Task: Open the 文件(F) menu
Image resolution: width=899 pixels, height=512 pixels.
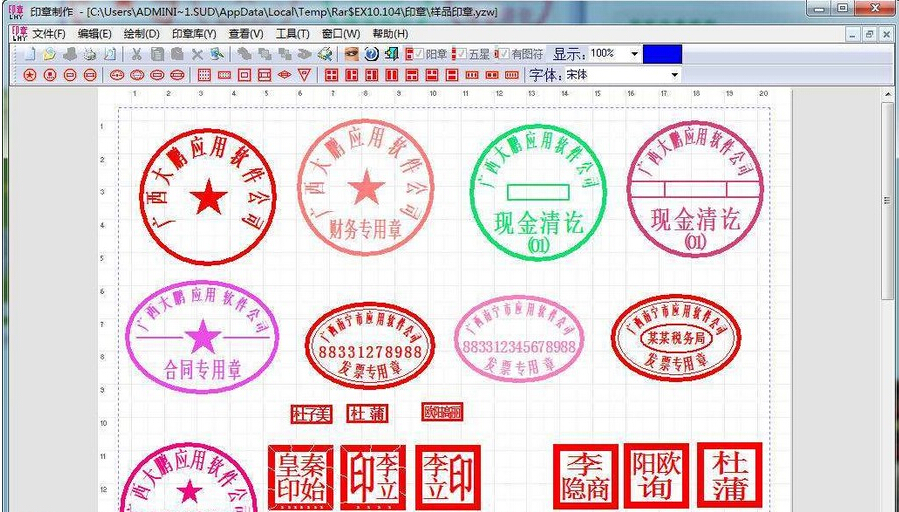Action: 49,34
